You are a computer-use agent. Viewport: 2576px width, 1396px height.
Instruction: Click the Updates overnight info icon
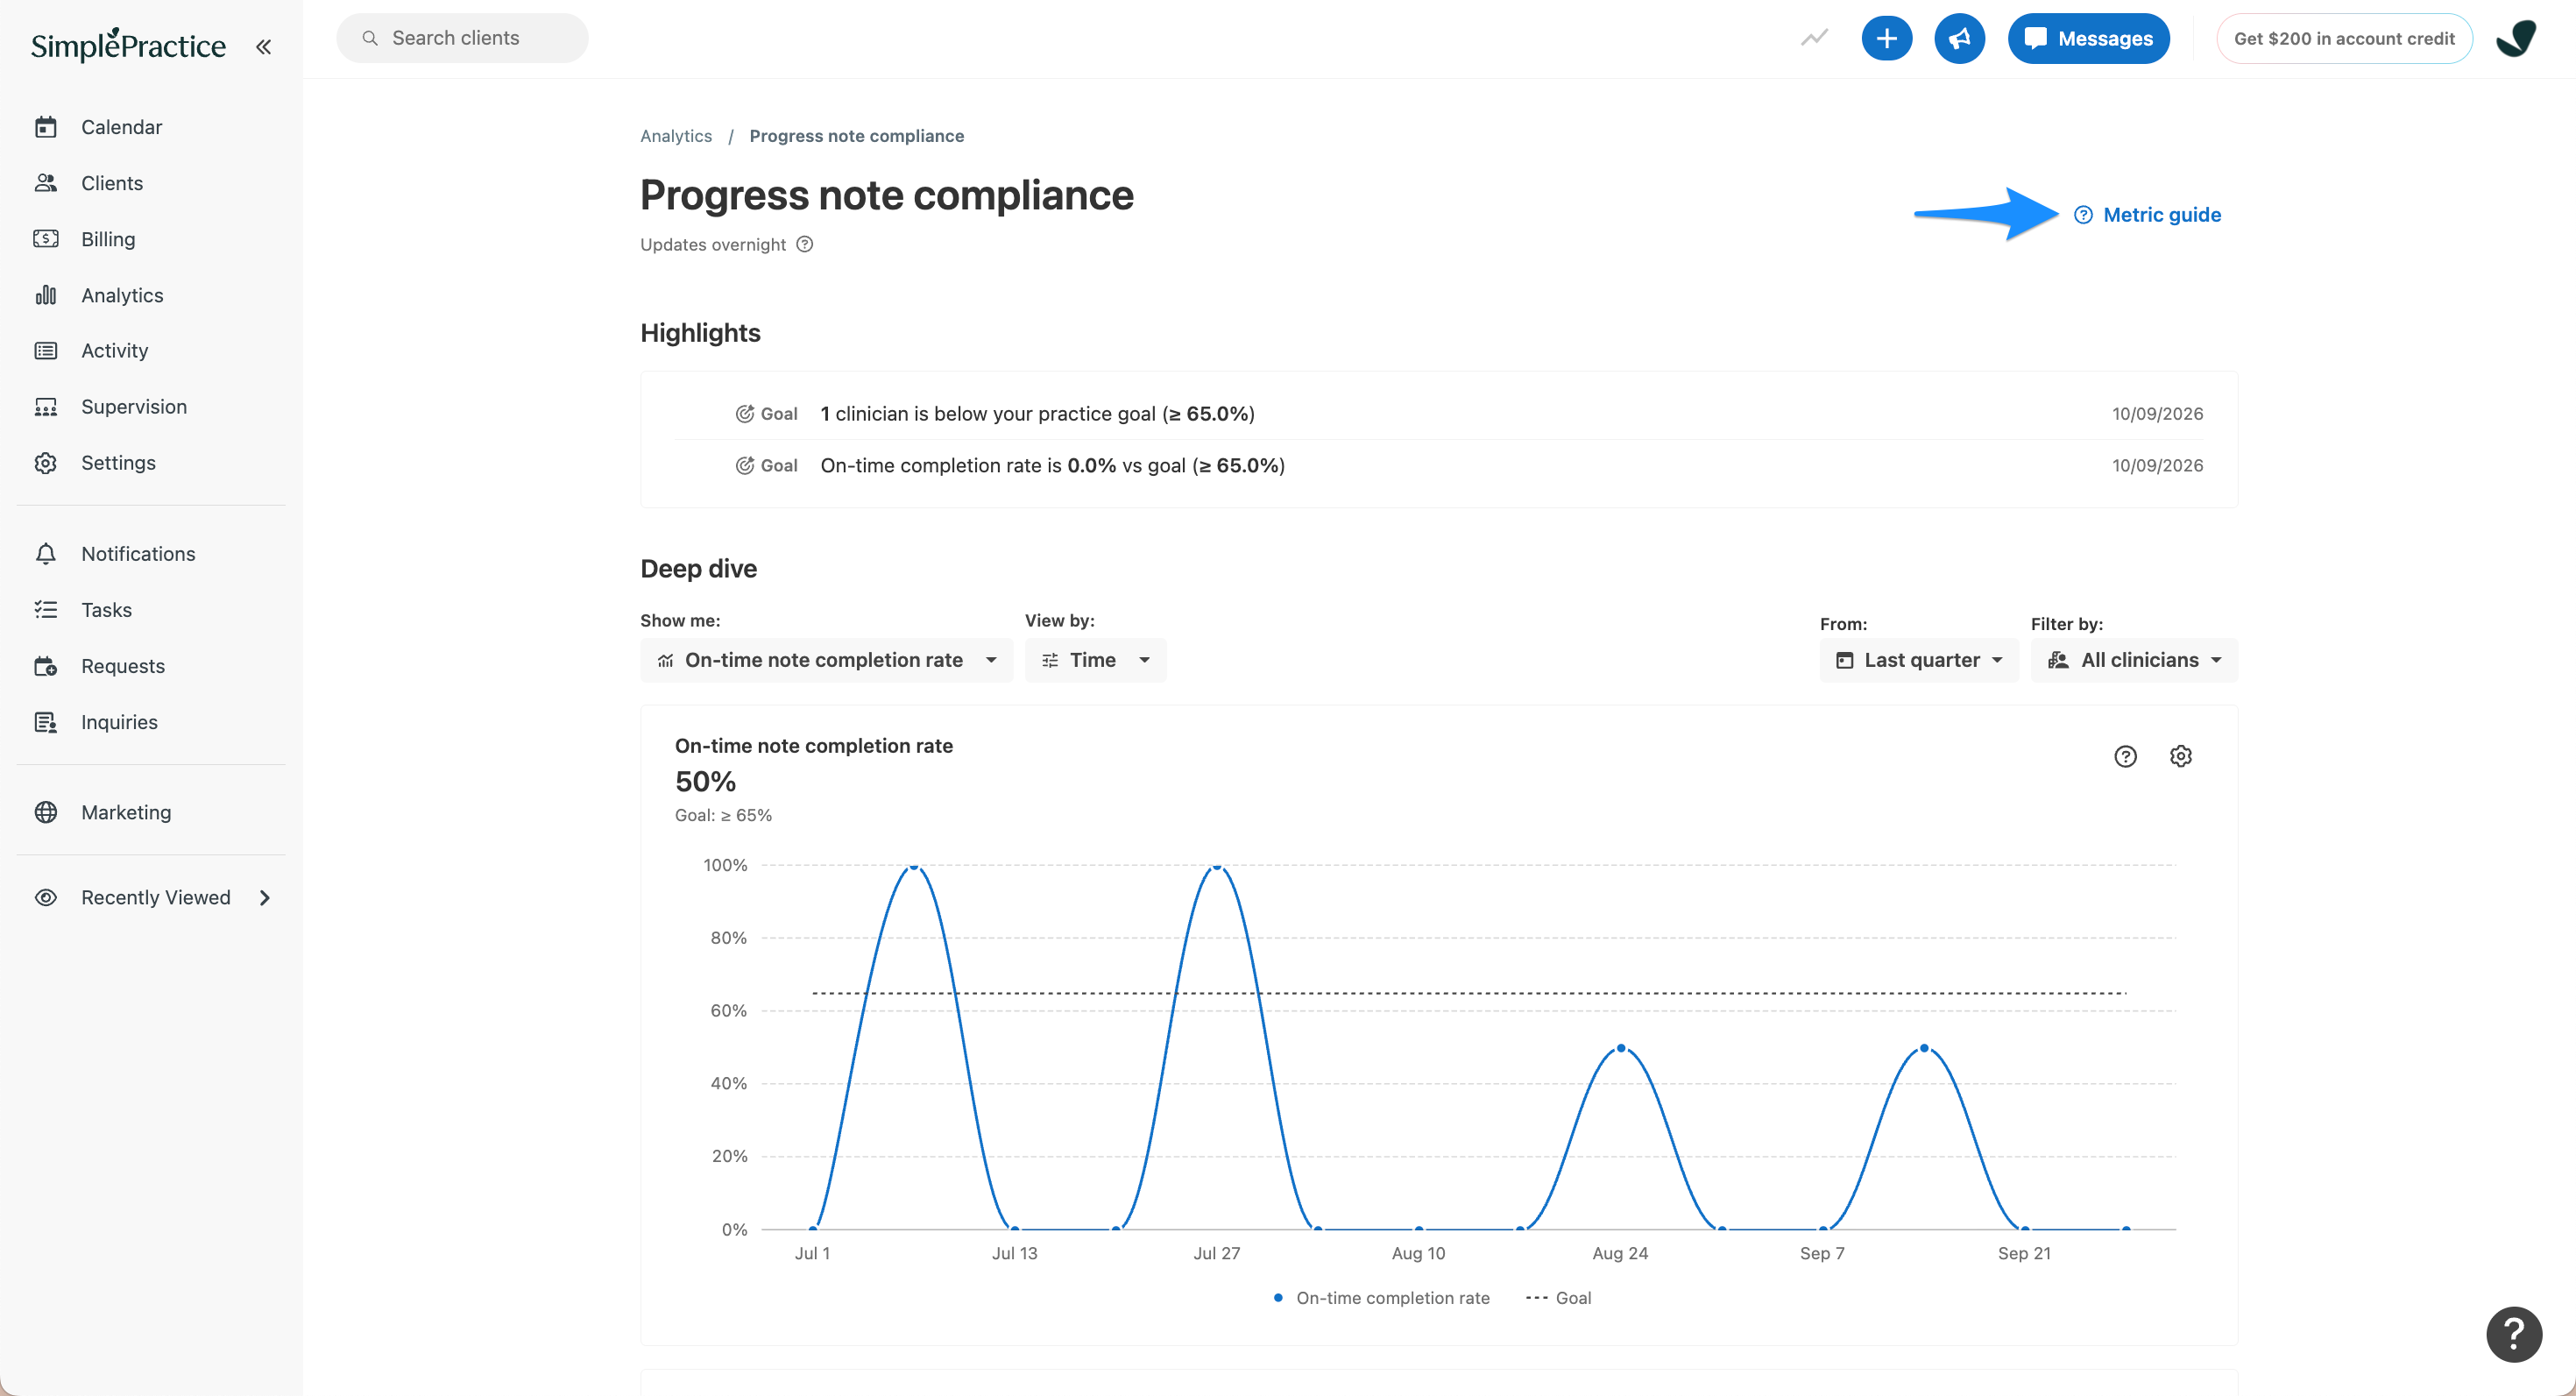805,244
